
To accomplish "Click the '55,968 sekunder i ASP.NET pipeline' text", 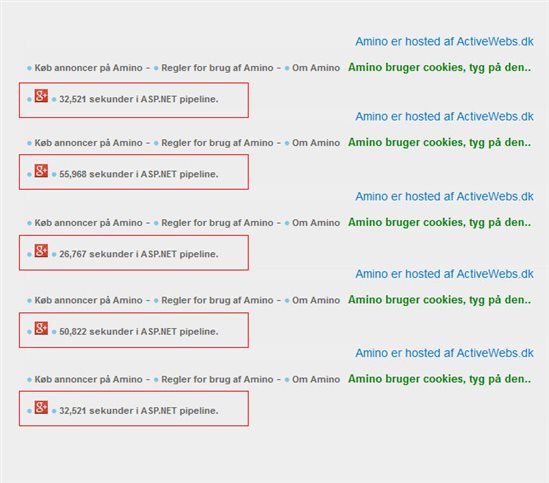I will [x=139, y=174].
